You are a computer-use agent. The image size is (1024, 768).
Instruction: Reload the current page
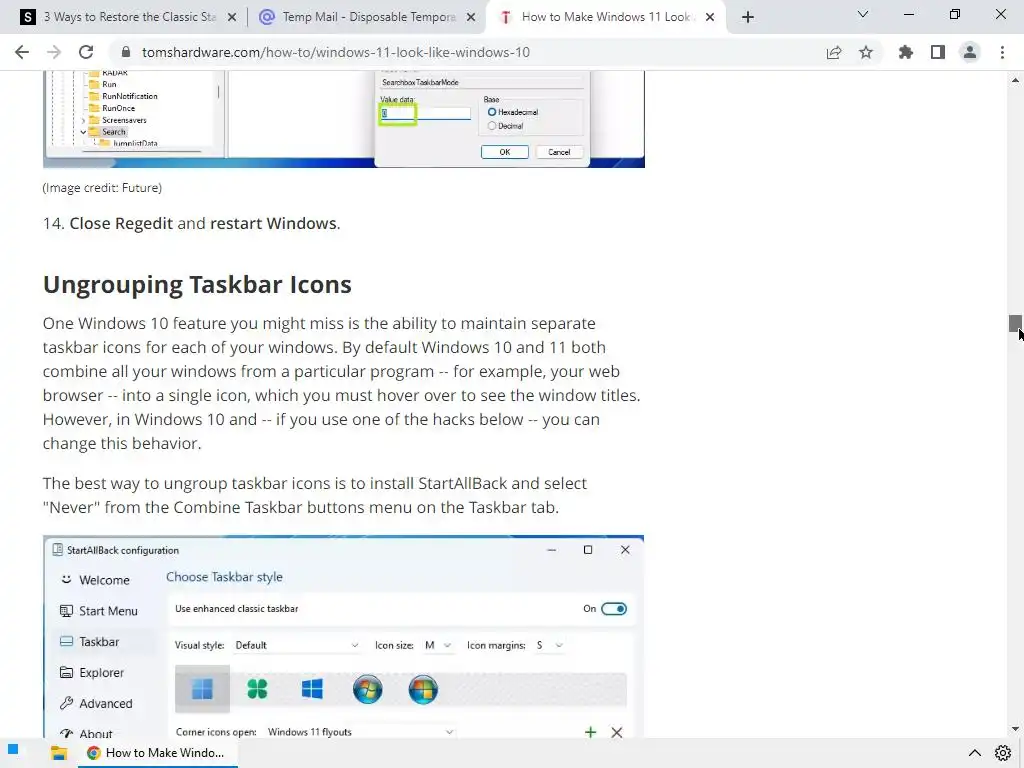tap(86, 52)
